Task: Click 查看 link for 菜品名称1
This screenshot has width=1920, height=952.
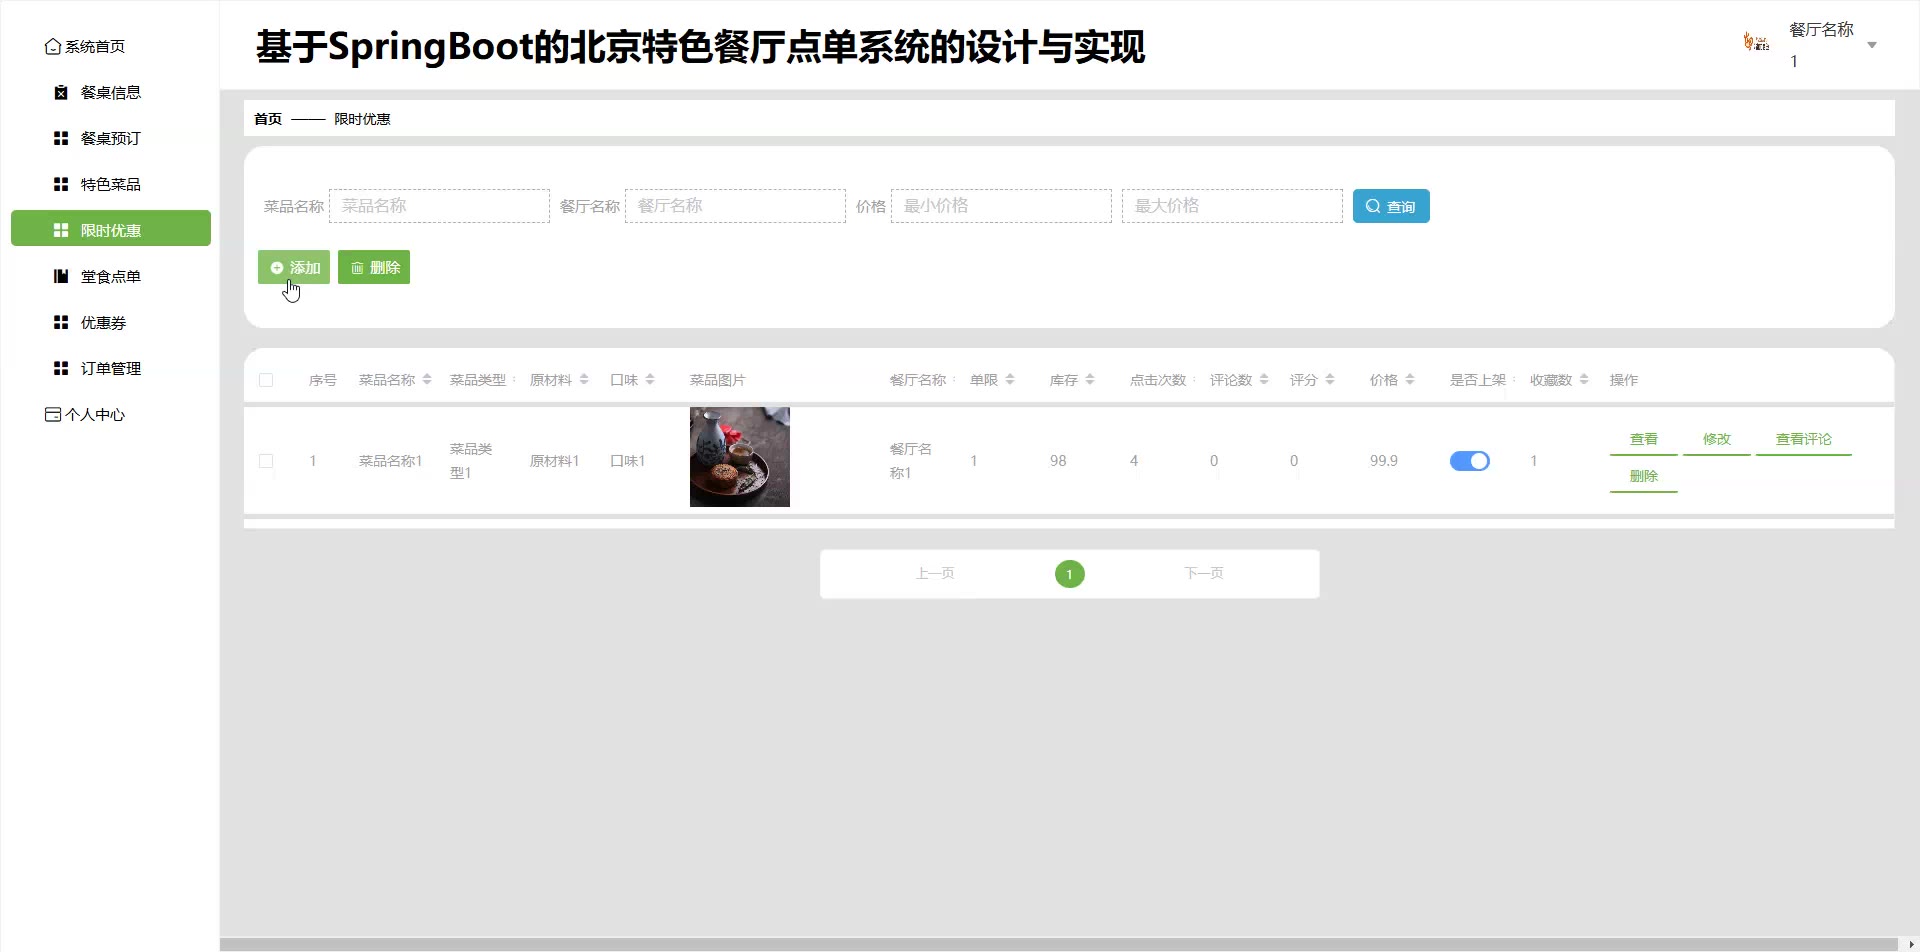Action: [1644, 440]
